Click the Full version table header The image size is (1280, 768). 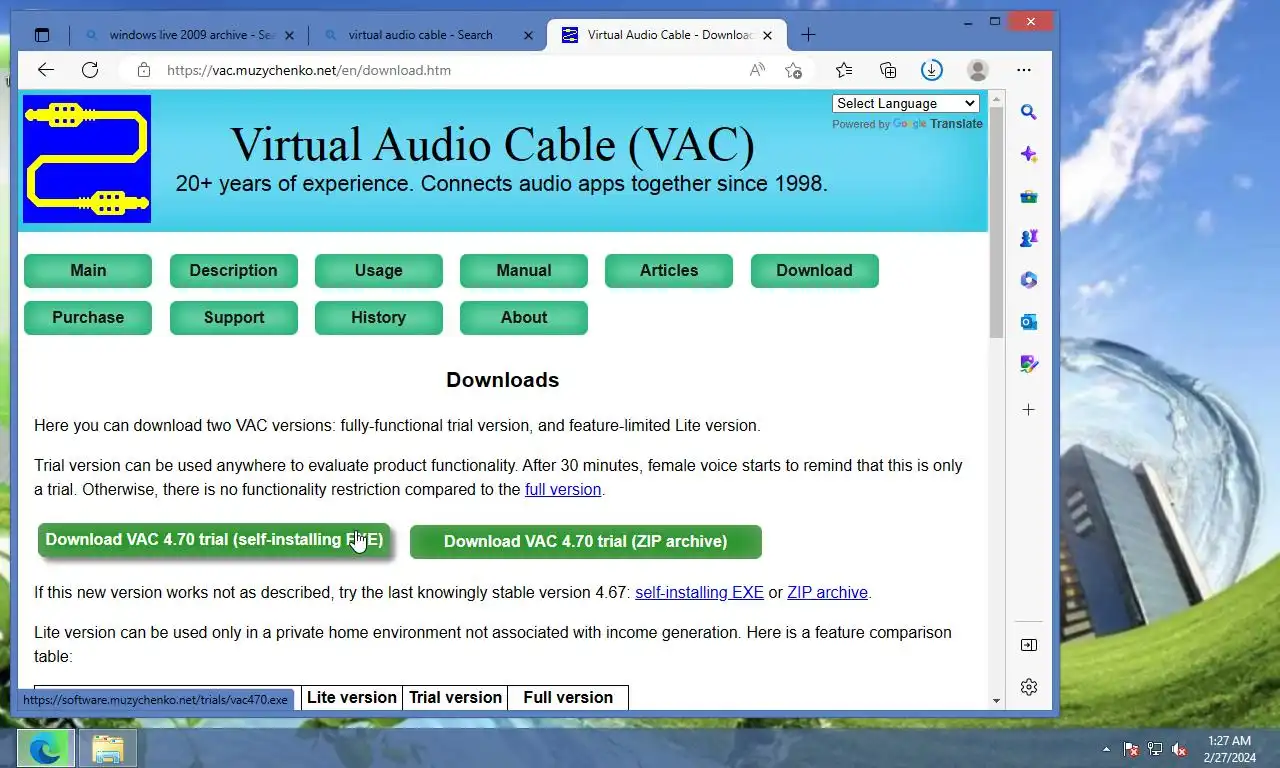pyautogui.click(x=568, y=697)
